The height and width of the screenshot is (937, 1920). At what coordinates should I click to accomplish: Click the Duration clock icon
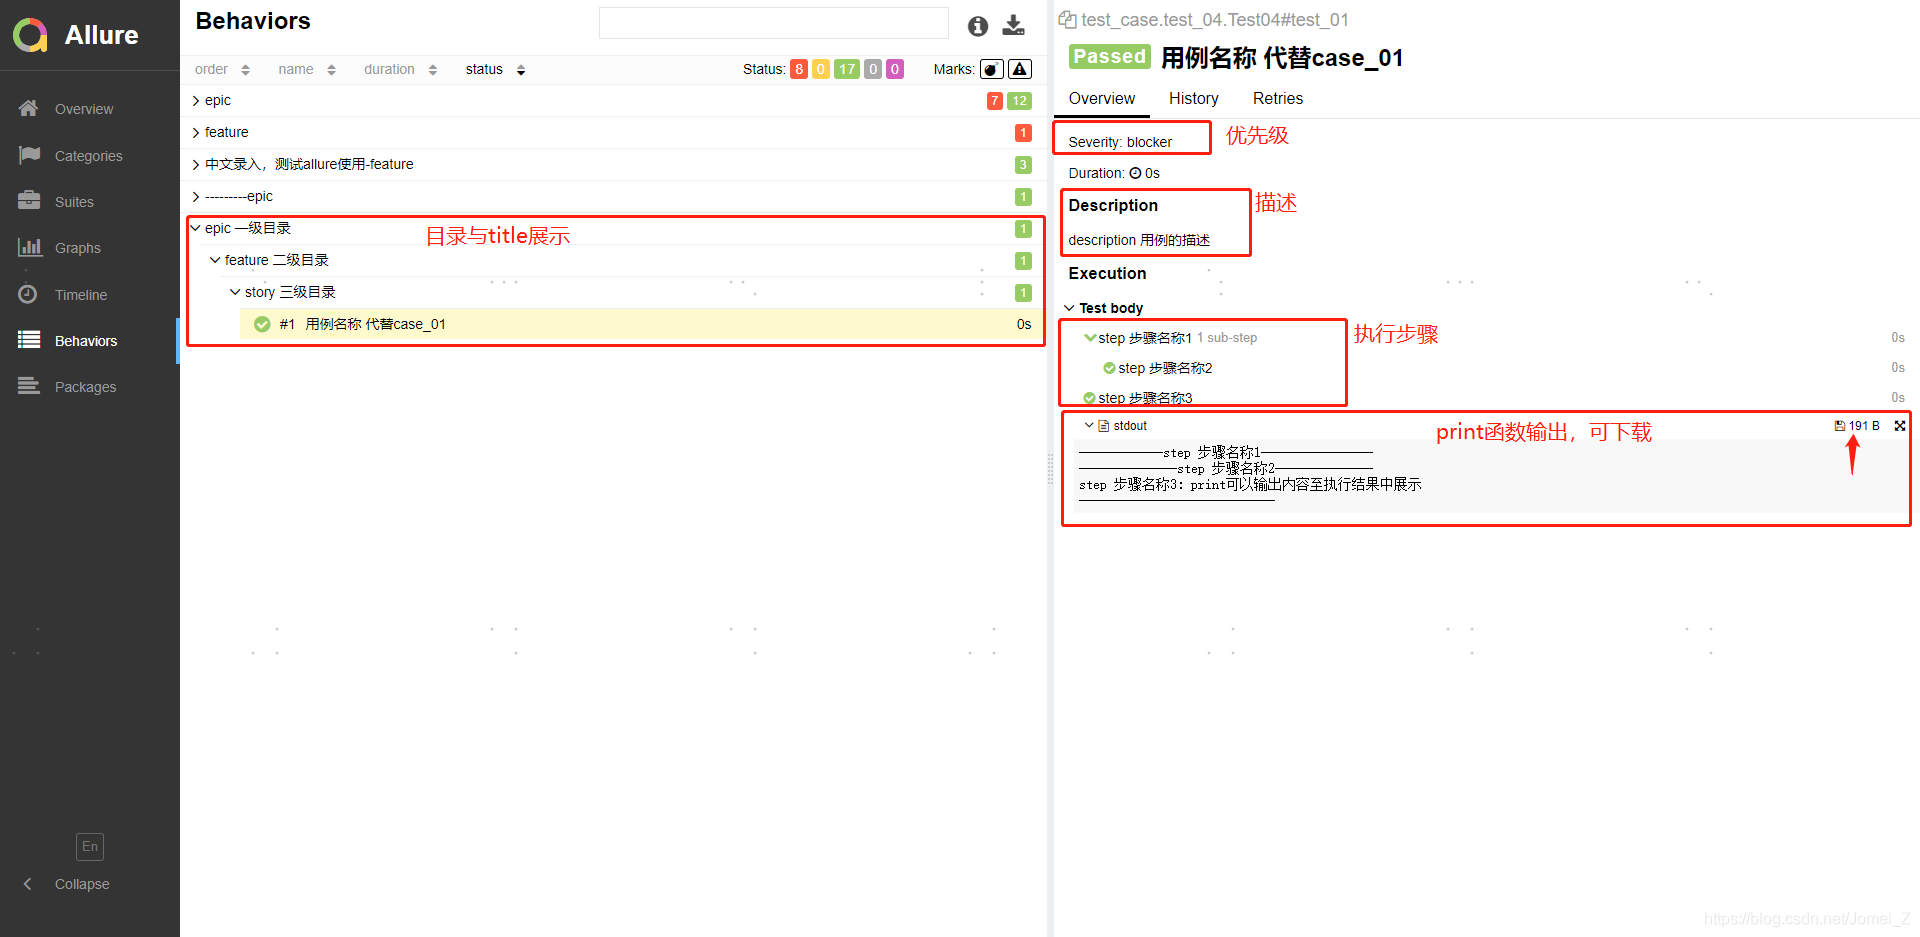(1135, 173)
